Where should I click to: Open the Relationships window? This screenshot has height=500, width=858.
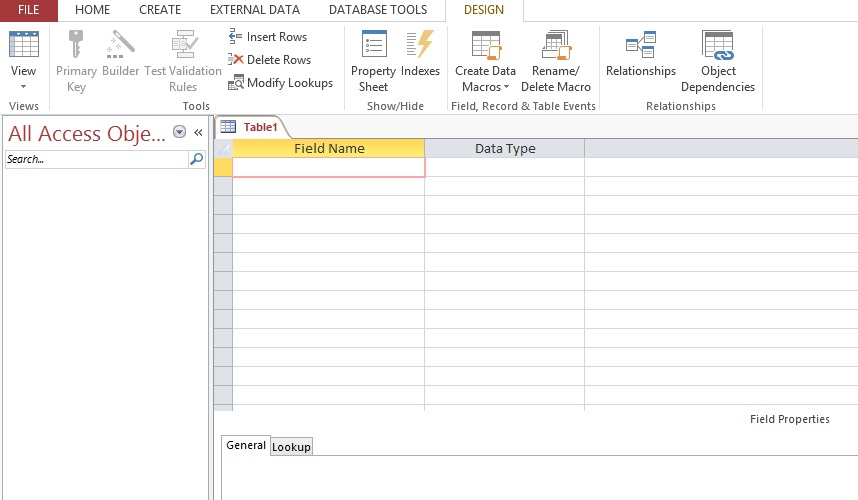[641, 54]
